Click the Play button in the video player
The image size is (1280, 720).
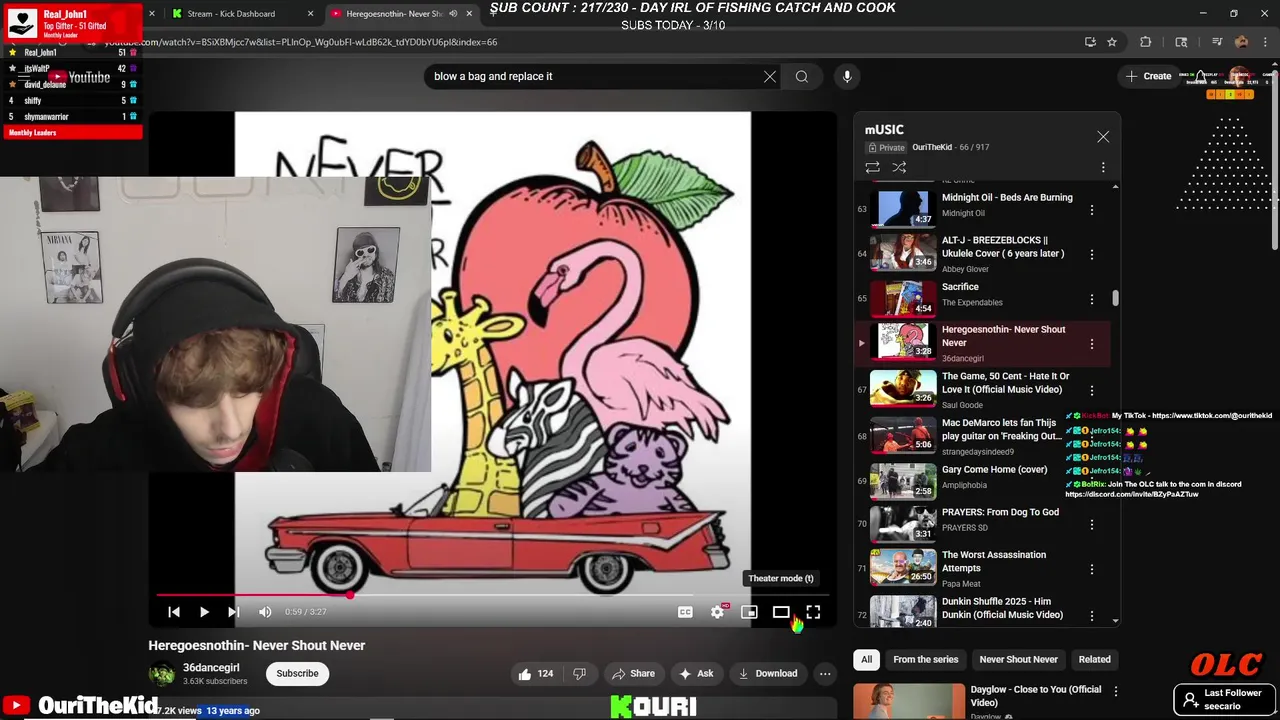coord(204,612)
